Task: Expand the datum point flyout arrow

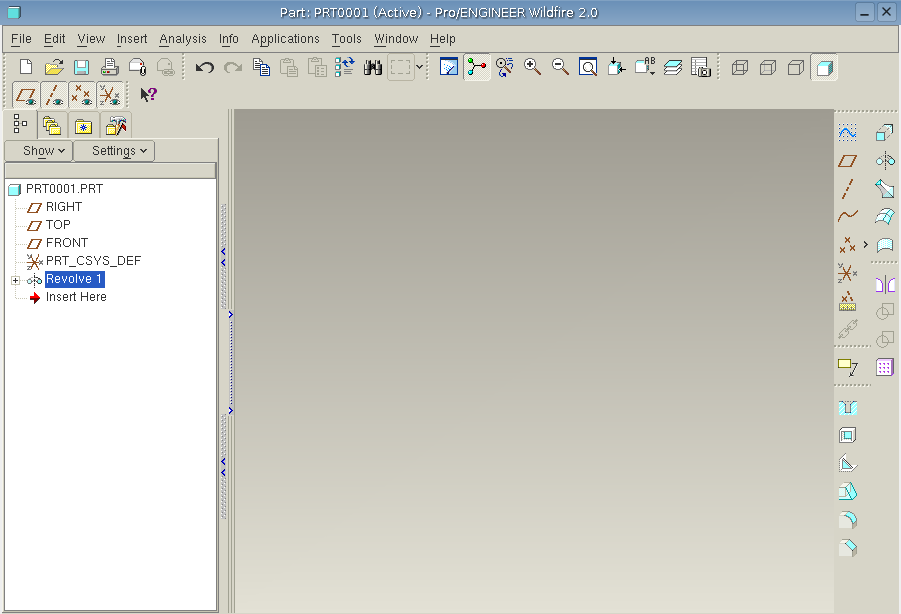Action: [x=865, y=245]
